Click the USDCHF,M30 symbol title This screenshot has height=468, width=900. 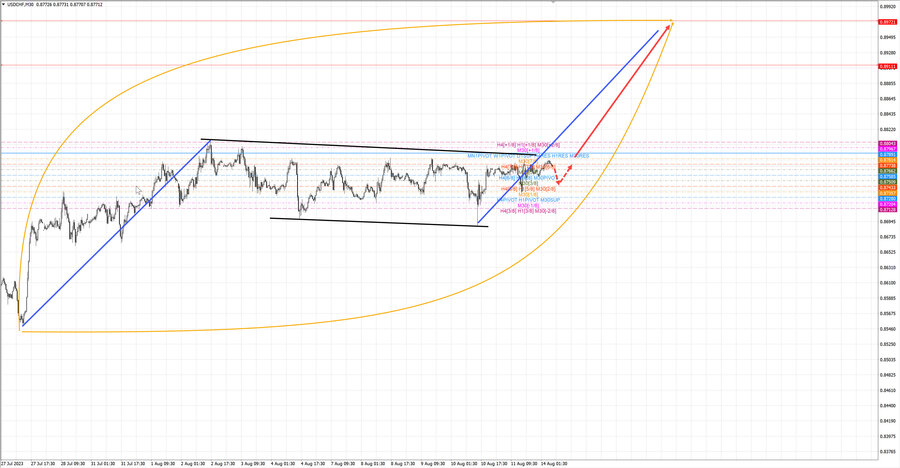(x=21, y=4)
